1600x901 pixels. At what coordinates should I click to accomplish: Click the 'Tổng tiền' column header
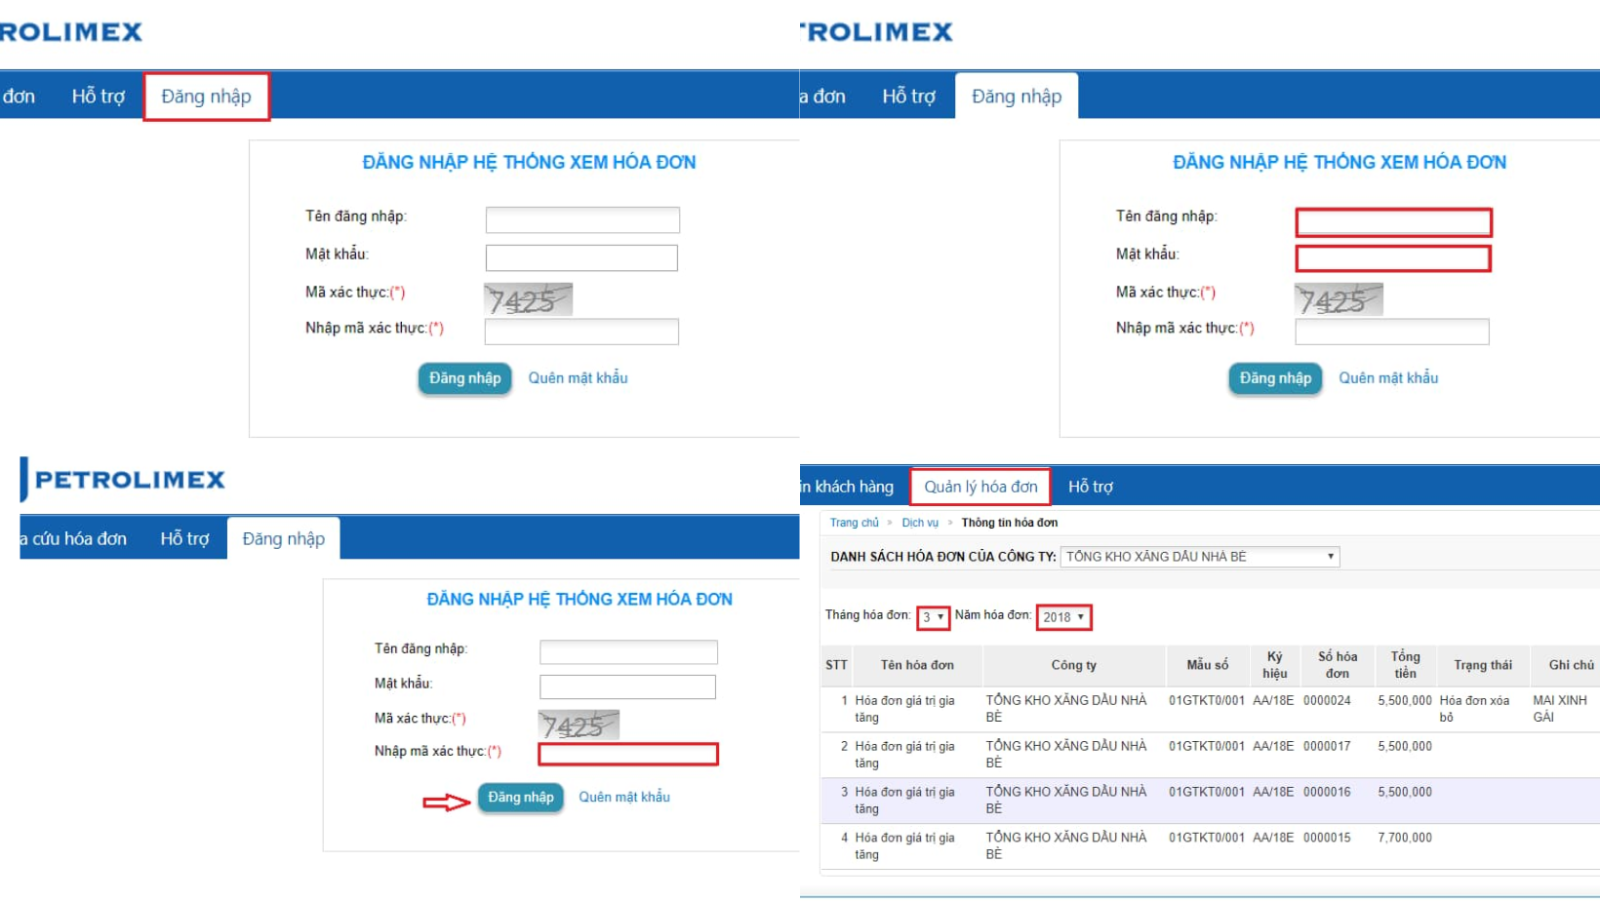point(1405,665)
